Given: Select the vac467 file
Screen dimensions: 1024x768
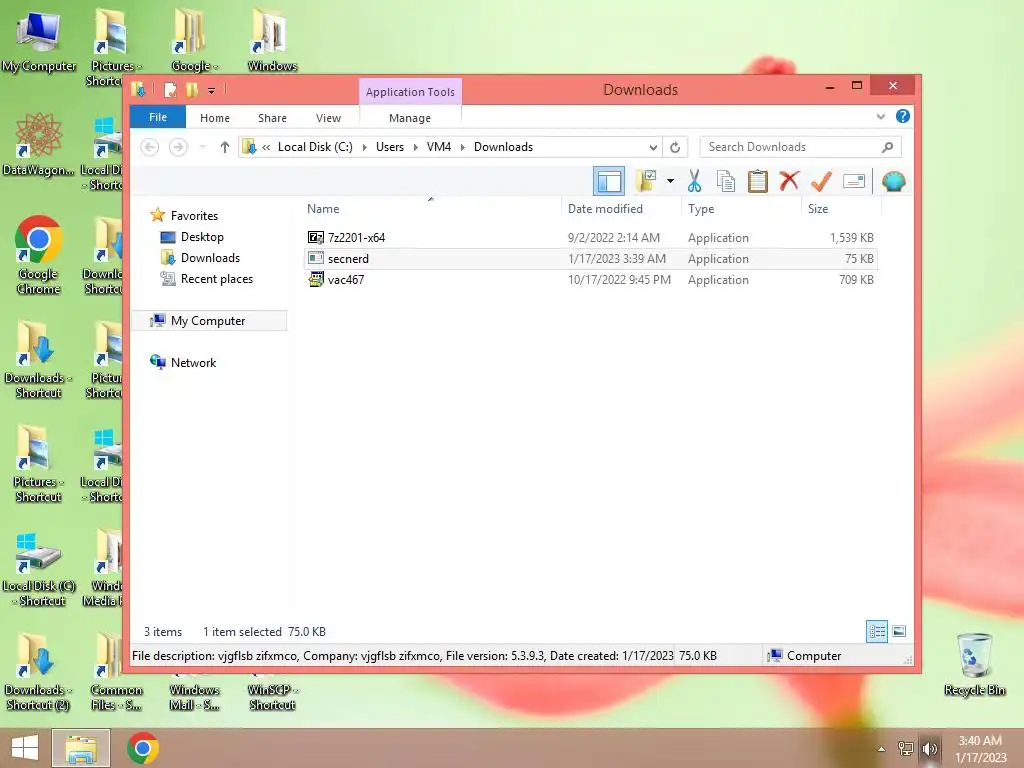Looking at the screenshot, I should [345, 280].
